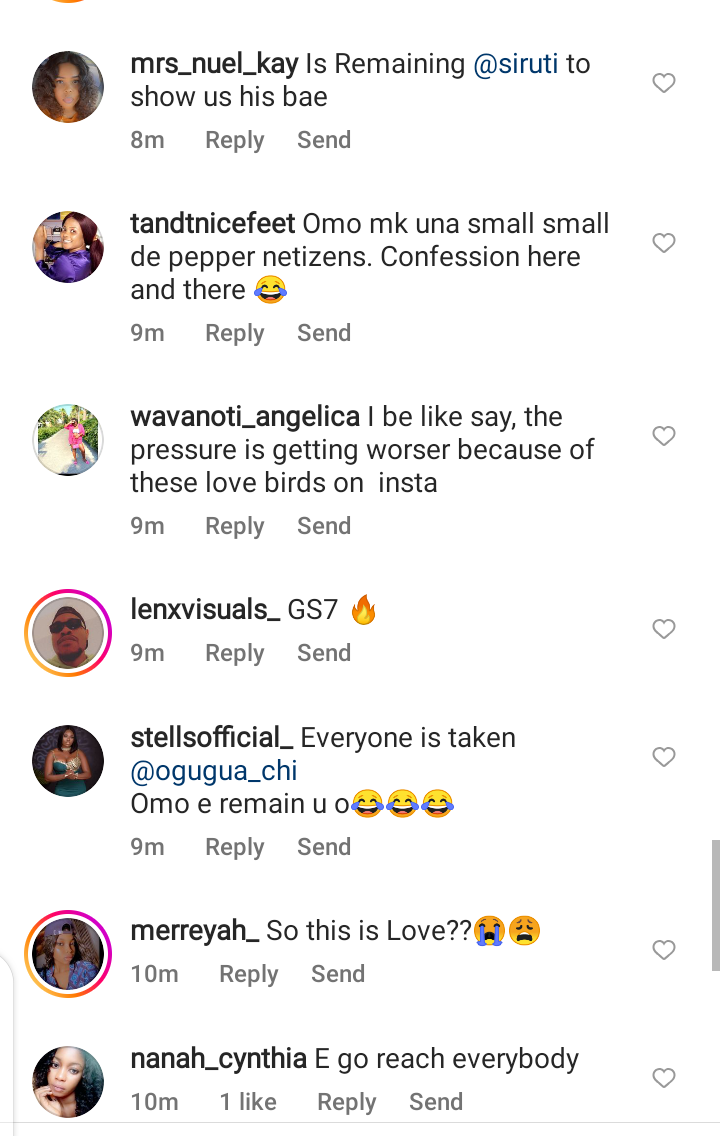View who liked nanah_cynthia's comment

pyautogui.click(x=248, y=1102)
